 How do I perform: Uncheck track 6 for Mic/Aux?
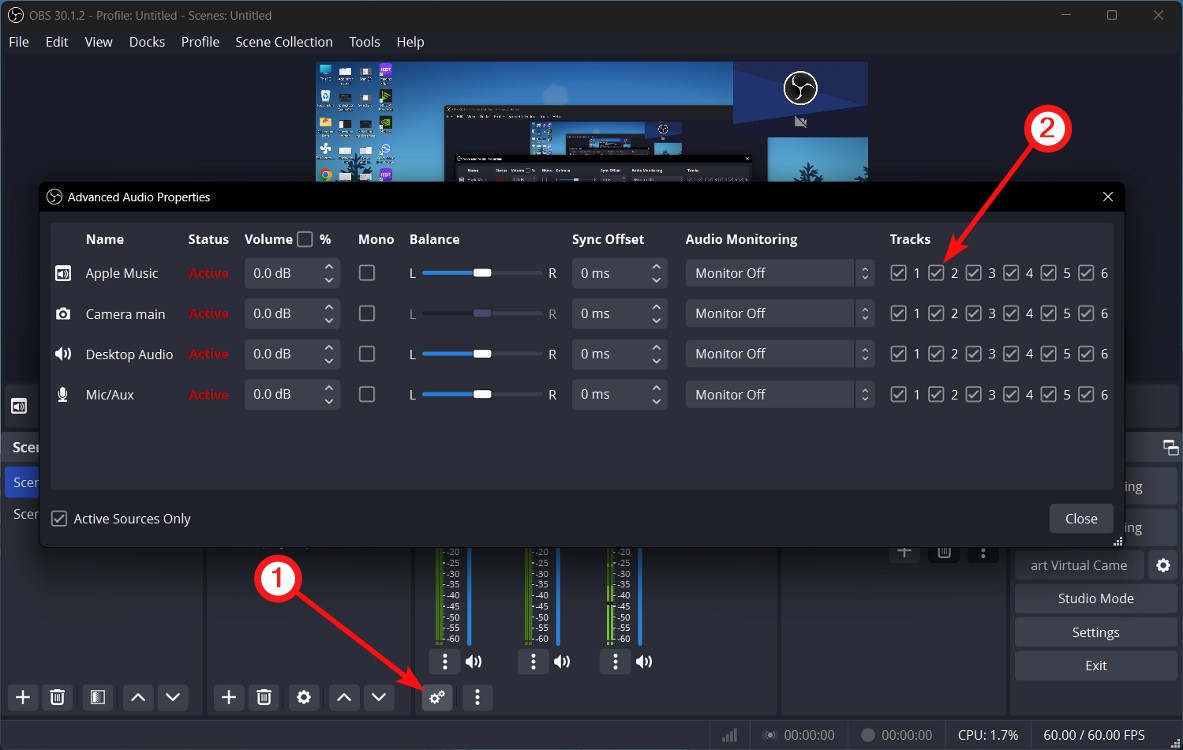tap(1086, 395)
